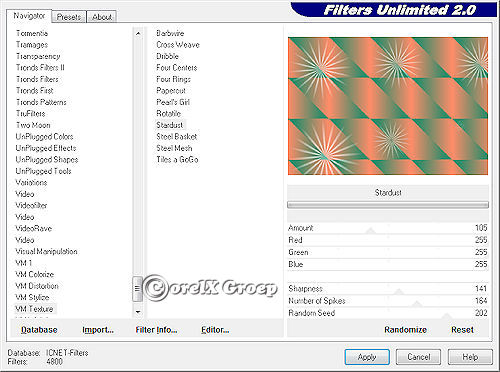Apply the Stardust filter
The image size is (500, 372).
point(367,357)
